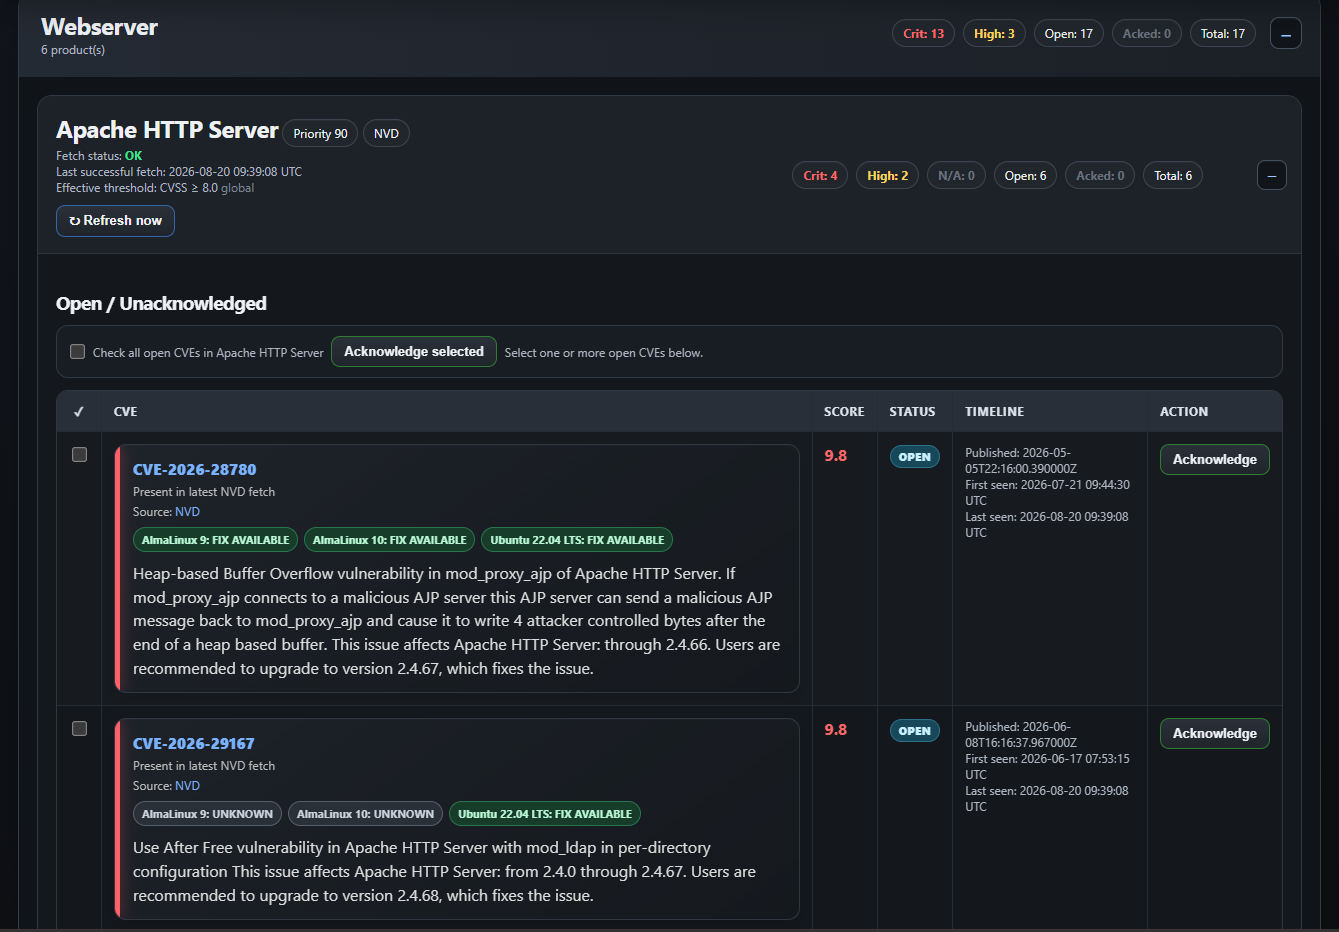Viewport: 1339px width, 932px height.
Task: Click the Apache Crit: 4 badge
Action: 821,176
